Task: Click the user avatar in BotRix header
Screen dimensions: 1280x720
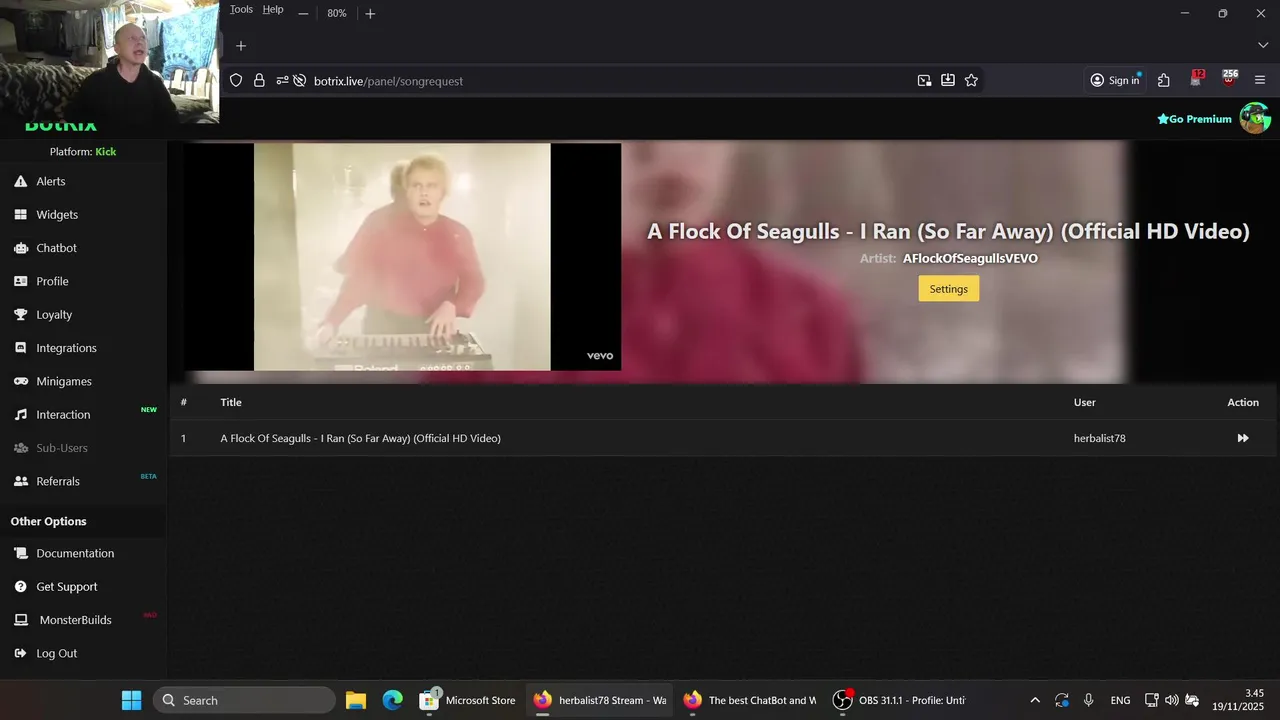Action: point(1255,118)
